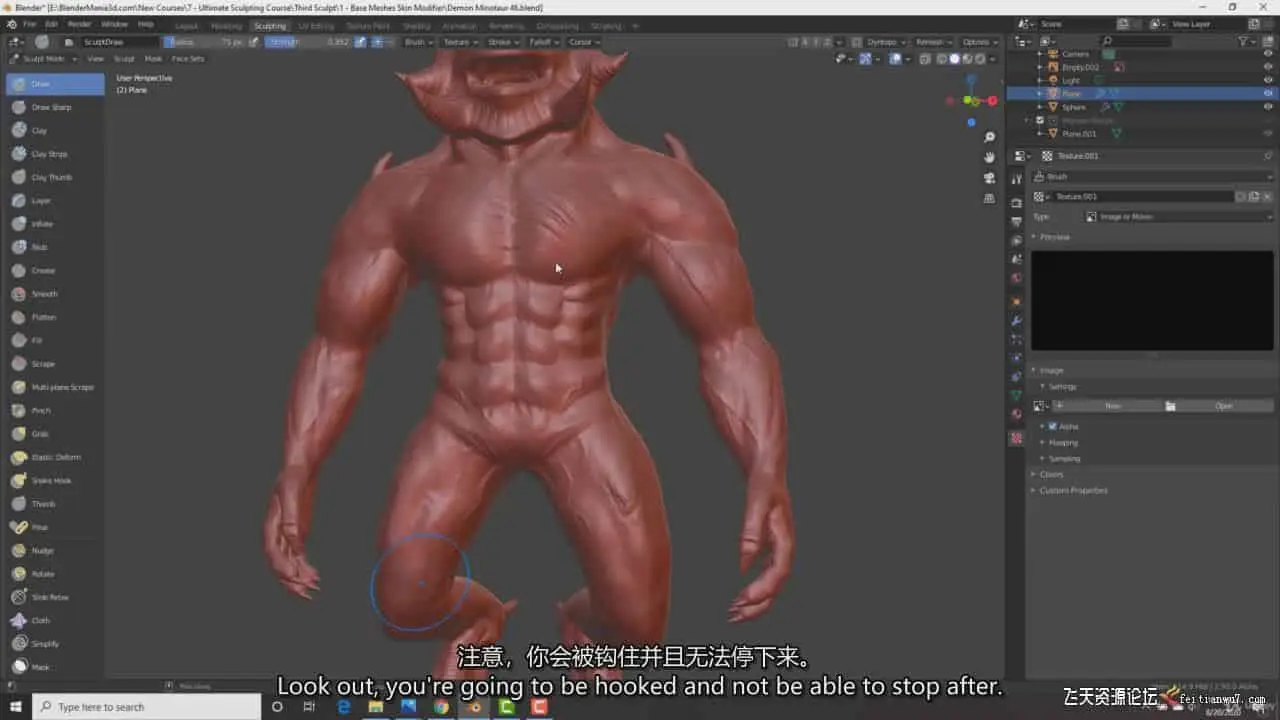This screenshot has height=720, width=1280.
Task: Pick the Clay Thumb brush
Action: point(55,177)
